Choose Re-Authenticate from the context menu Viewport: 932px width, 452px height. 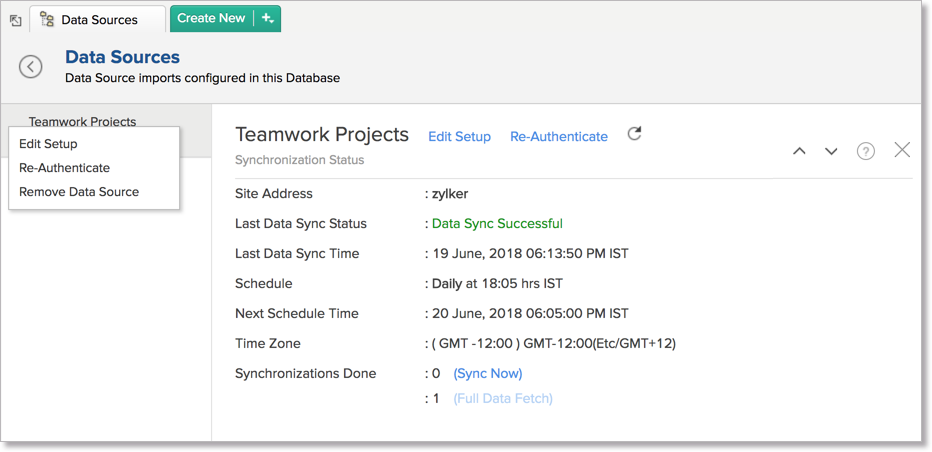[x=64, y=168]
